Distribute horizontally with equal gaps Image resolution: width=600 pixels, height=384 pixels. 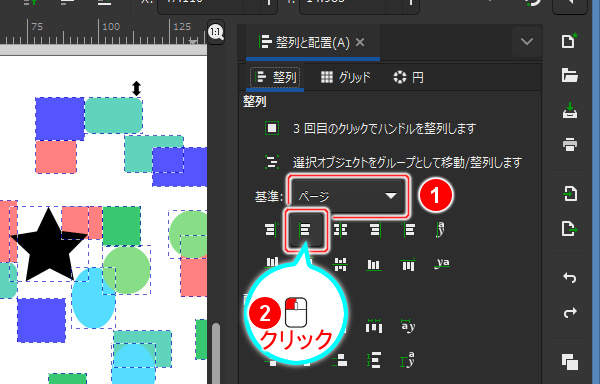point(374,326)
